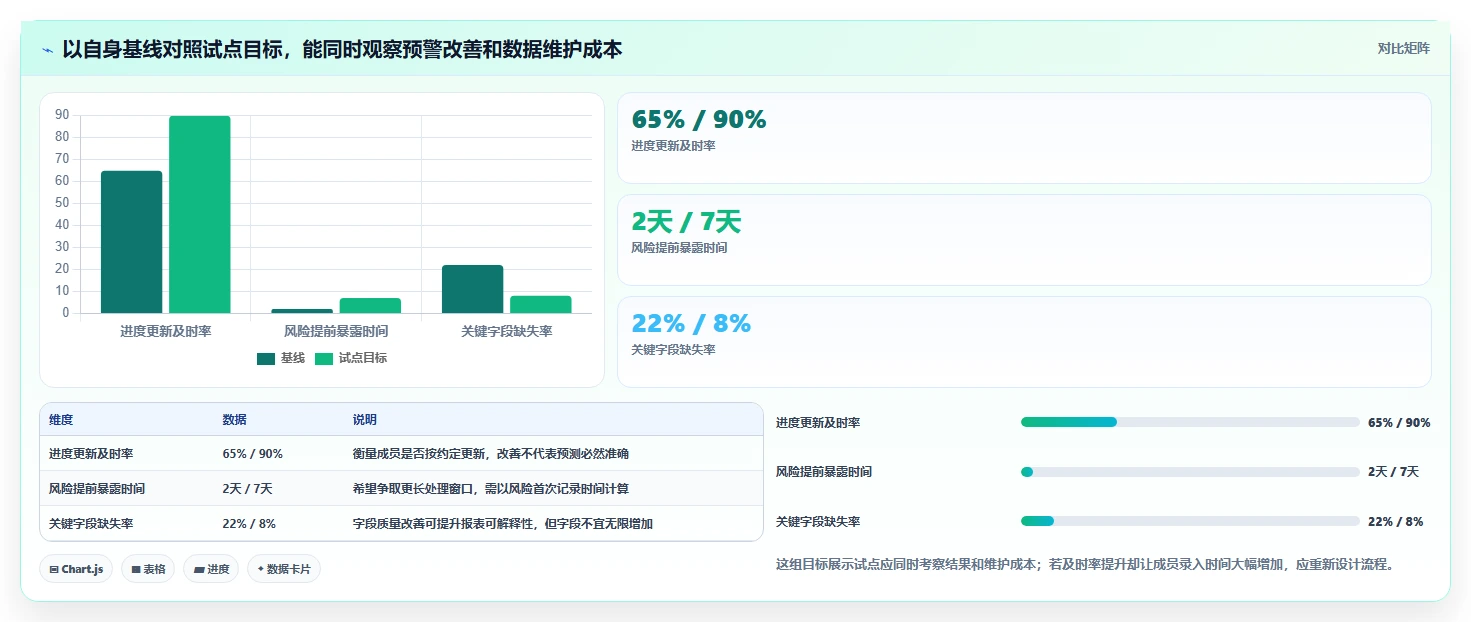This screenshot has width=1471, height=622.
Task: Click the description starting 字段质量改善可提升报表
Action: pyautogui.click(x=503, y=524)
